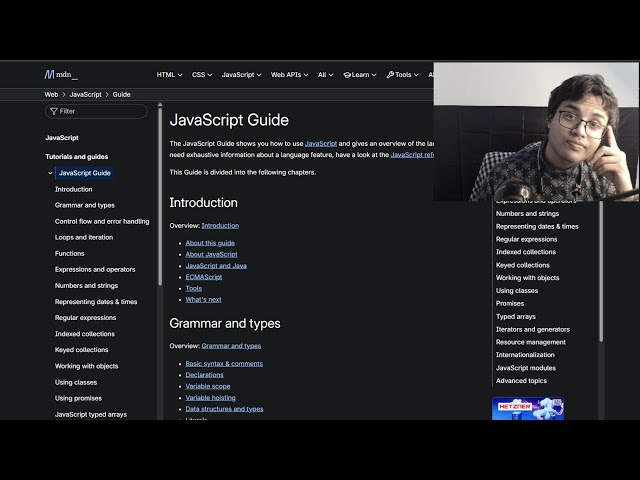This screenshot has width=640, height=480.
Task: Jump to Resource management in TOC
Action: tap(531, 342)
